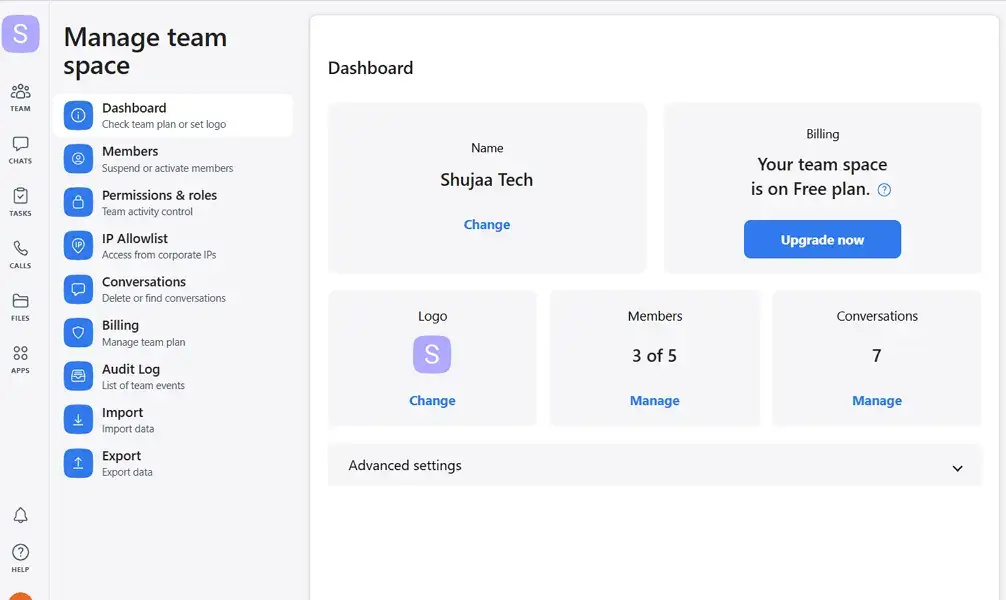
Task: Click Manage link under Members count
Action: coord(654,401)
